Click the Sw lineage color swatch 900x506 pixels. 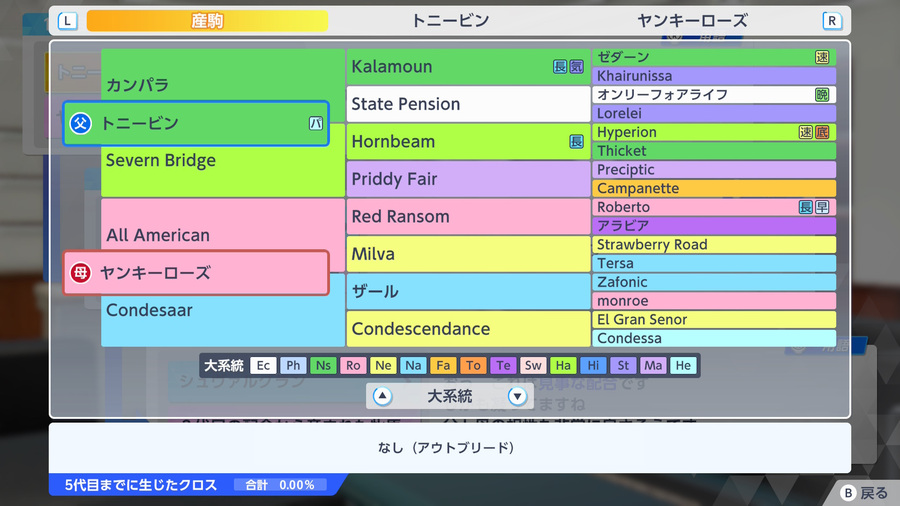point(533,365)
